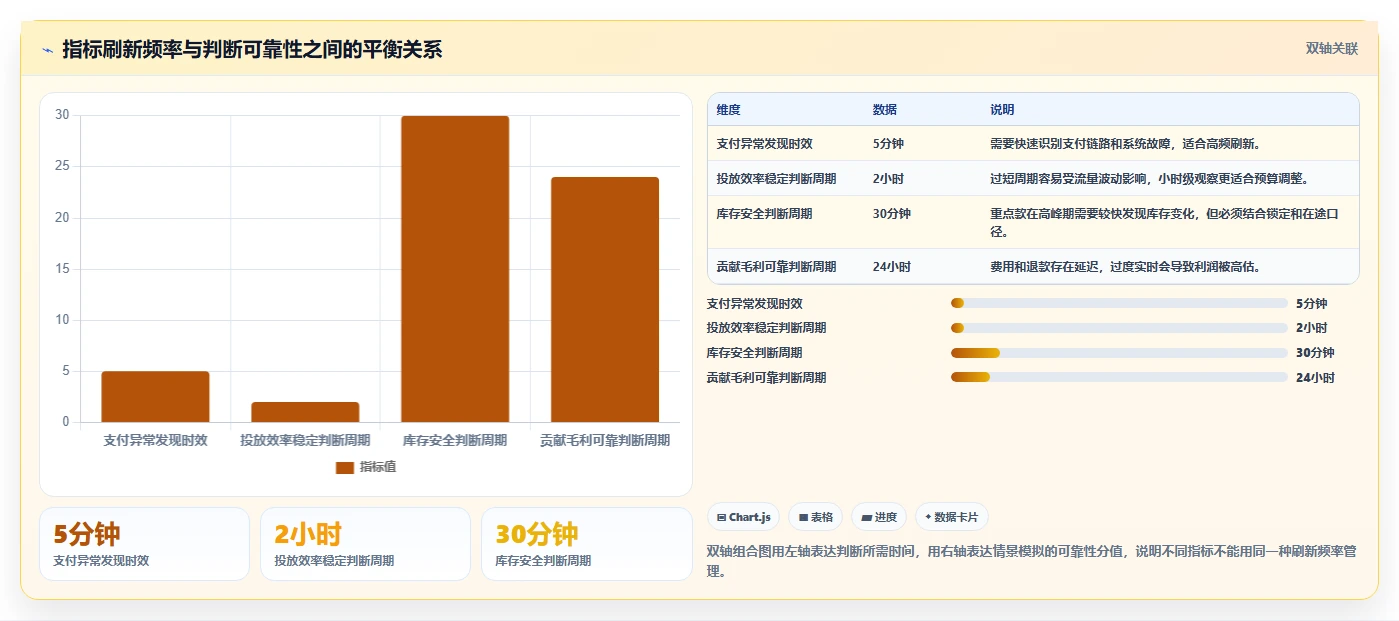Click the 2小时 value in table
Viewport: 1399px width, 621px height.
point(888,178)
